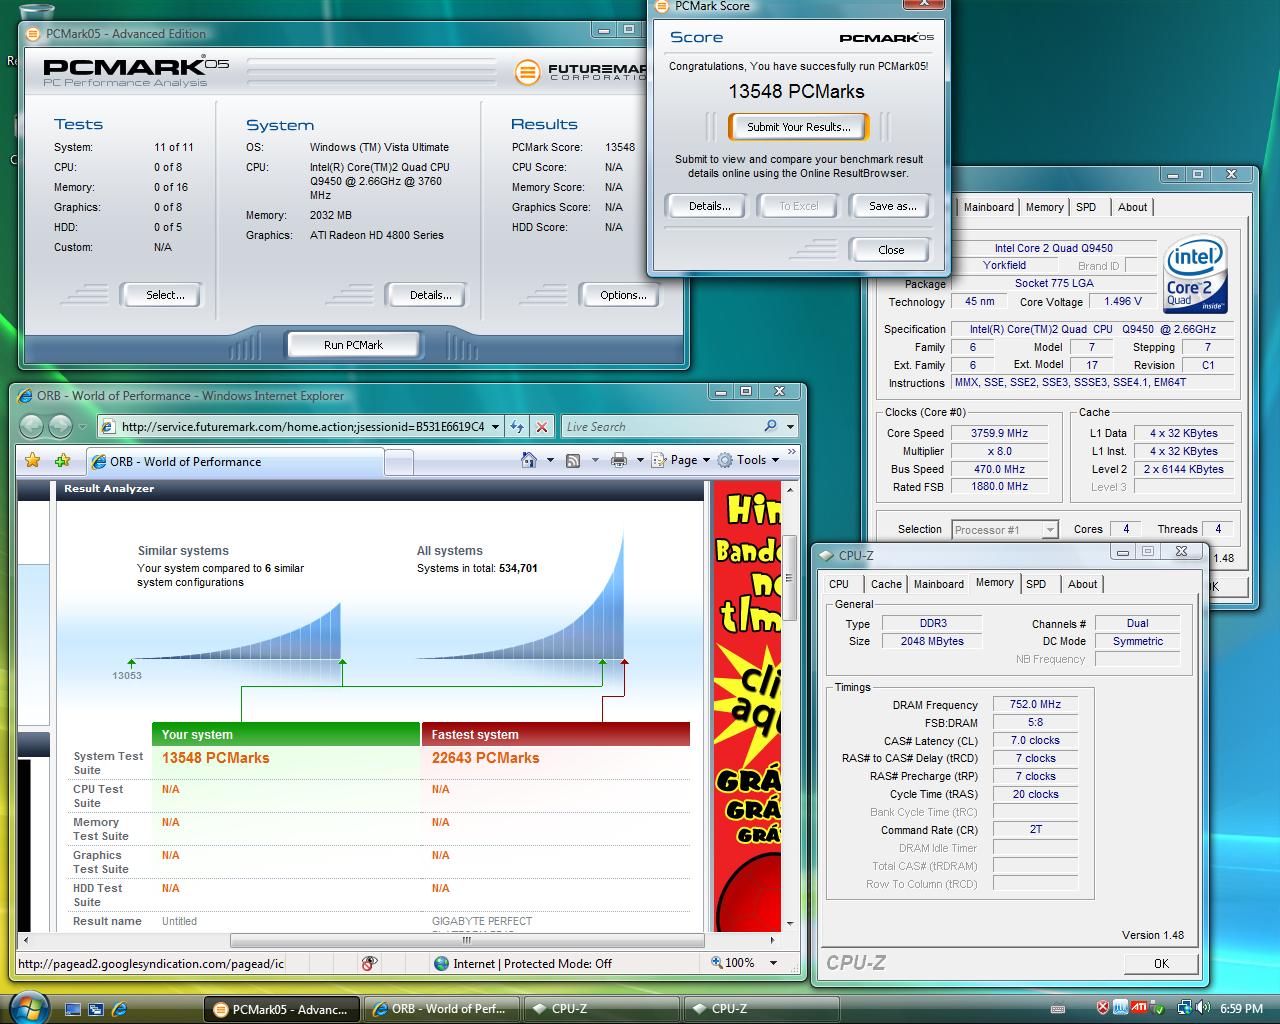Open the About tab in front CPU-Z
The image size is (1280, 1024).
(x=1082, y=584)
